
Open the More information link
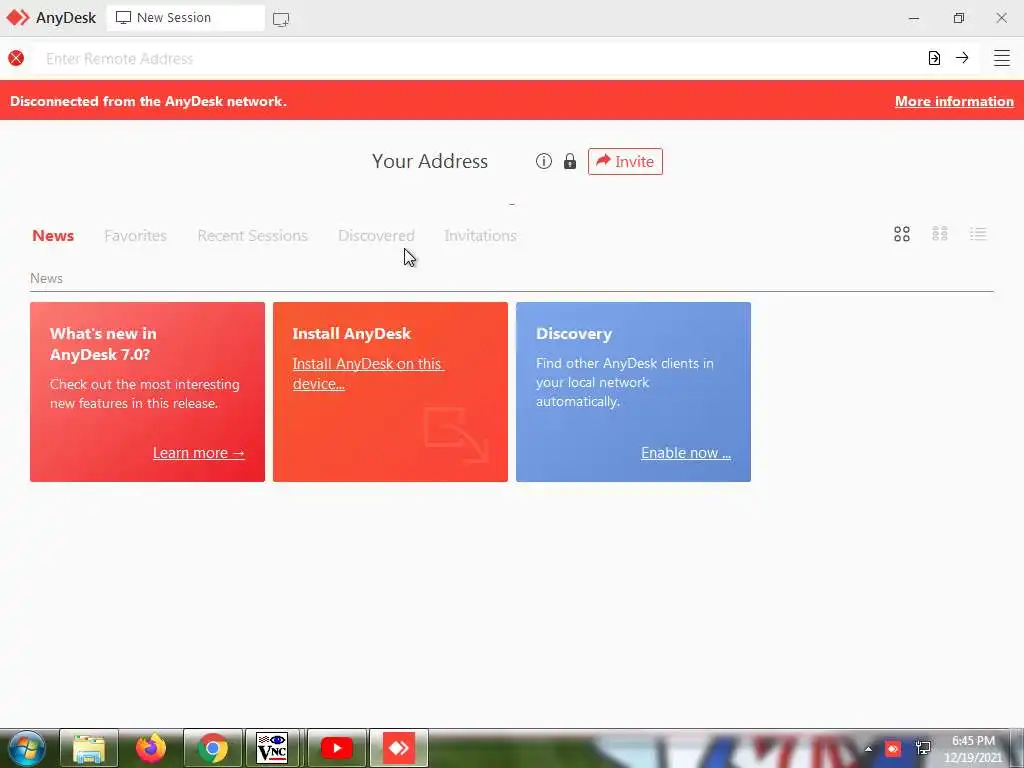coord(954,101)
